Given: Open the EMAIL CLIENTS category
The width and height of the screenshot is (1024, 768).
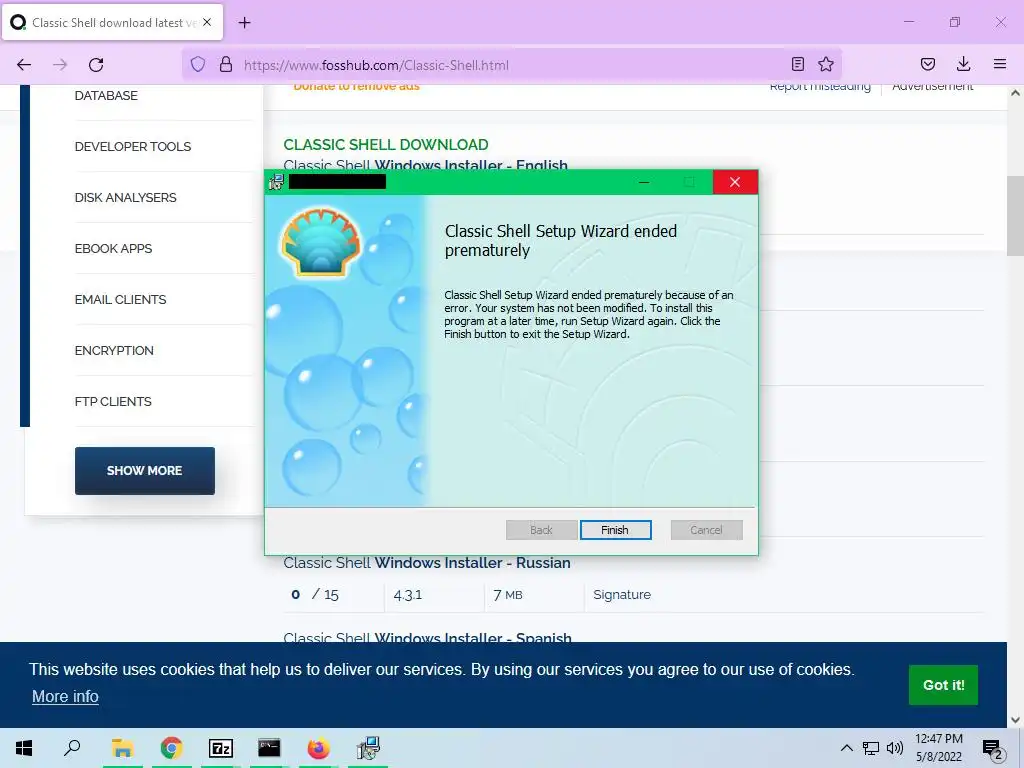Looking at the screenshot, I should [120, 299].
